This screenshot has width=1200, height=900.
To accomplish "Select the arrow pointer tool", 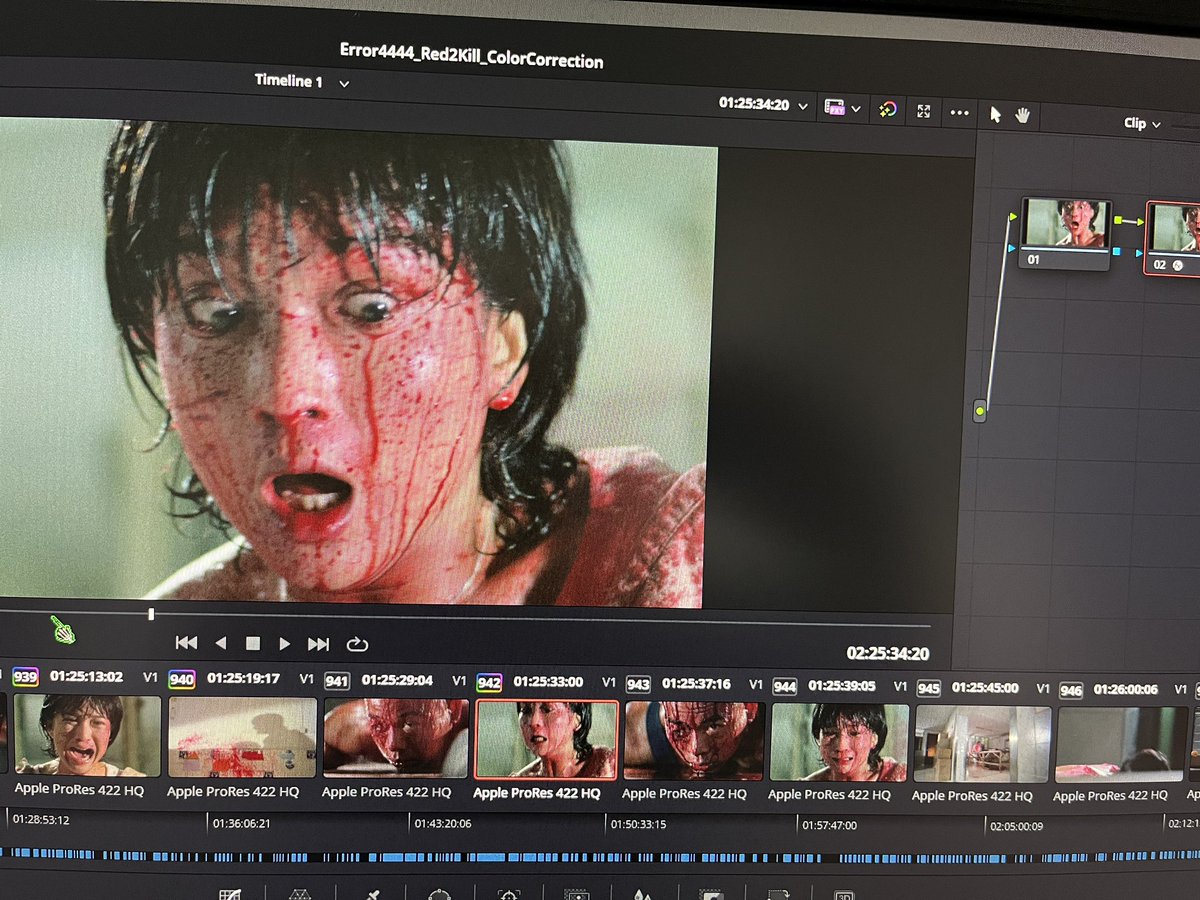I will tap(995, 114).
